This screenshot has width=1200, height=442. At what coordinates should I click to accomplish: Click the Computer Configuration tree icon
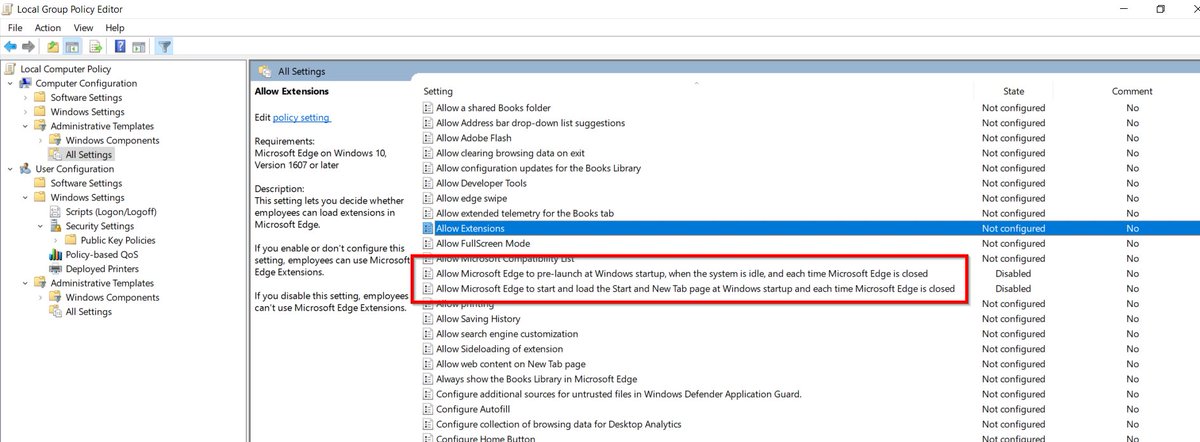tap(25, 83)
